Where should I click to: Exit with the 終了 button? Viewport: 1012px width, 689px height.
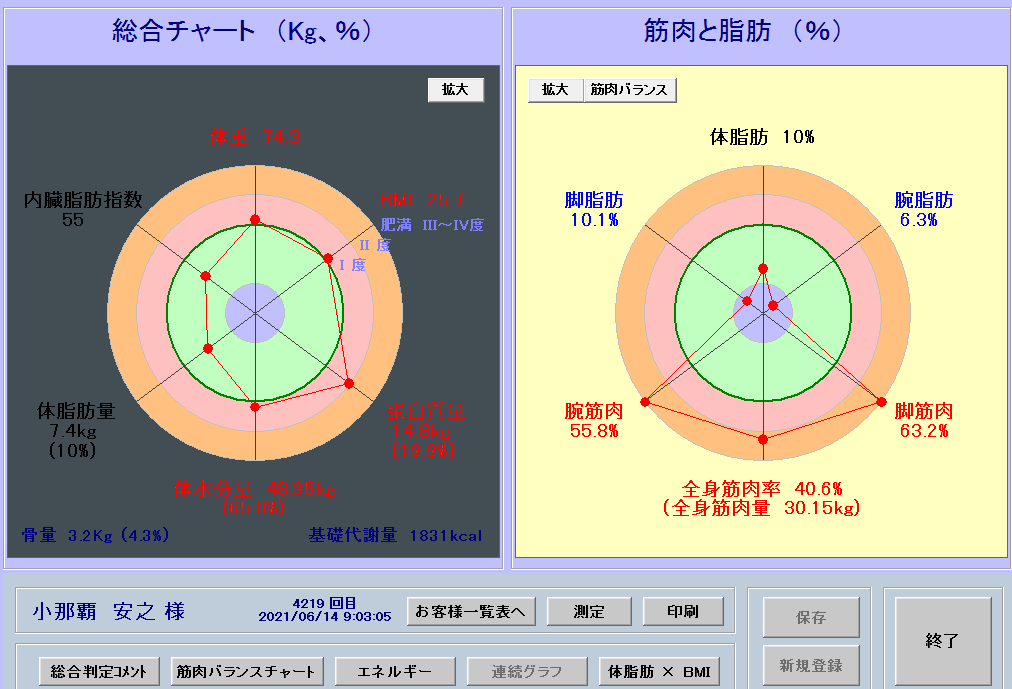click(x=942, y=641)
